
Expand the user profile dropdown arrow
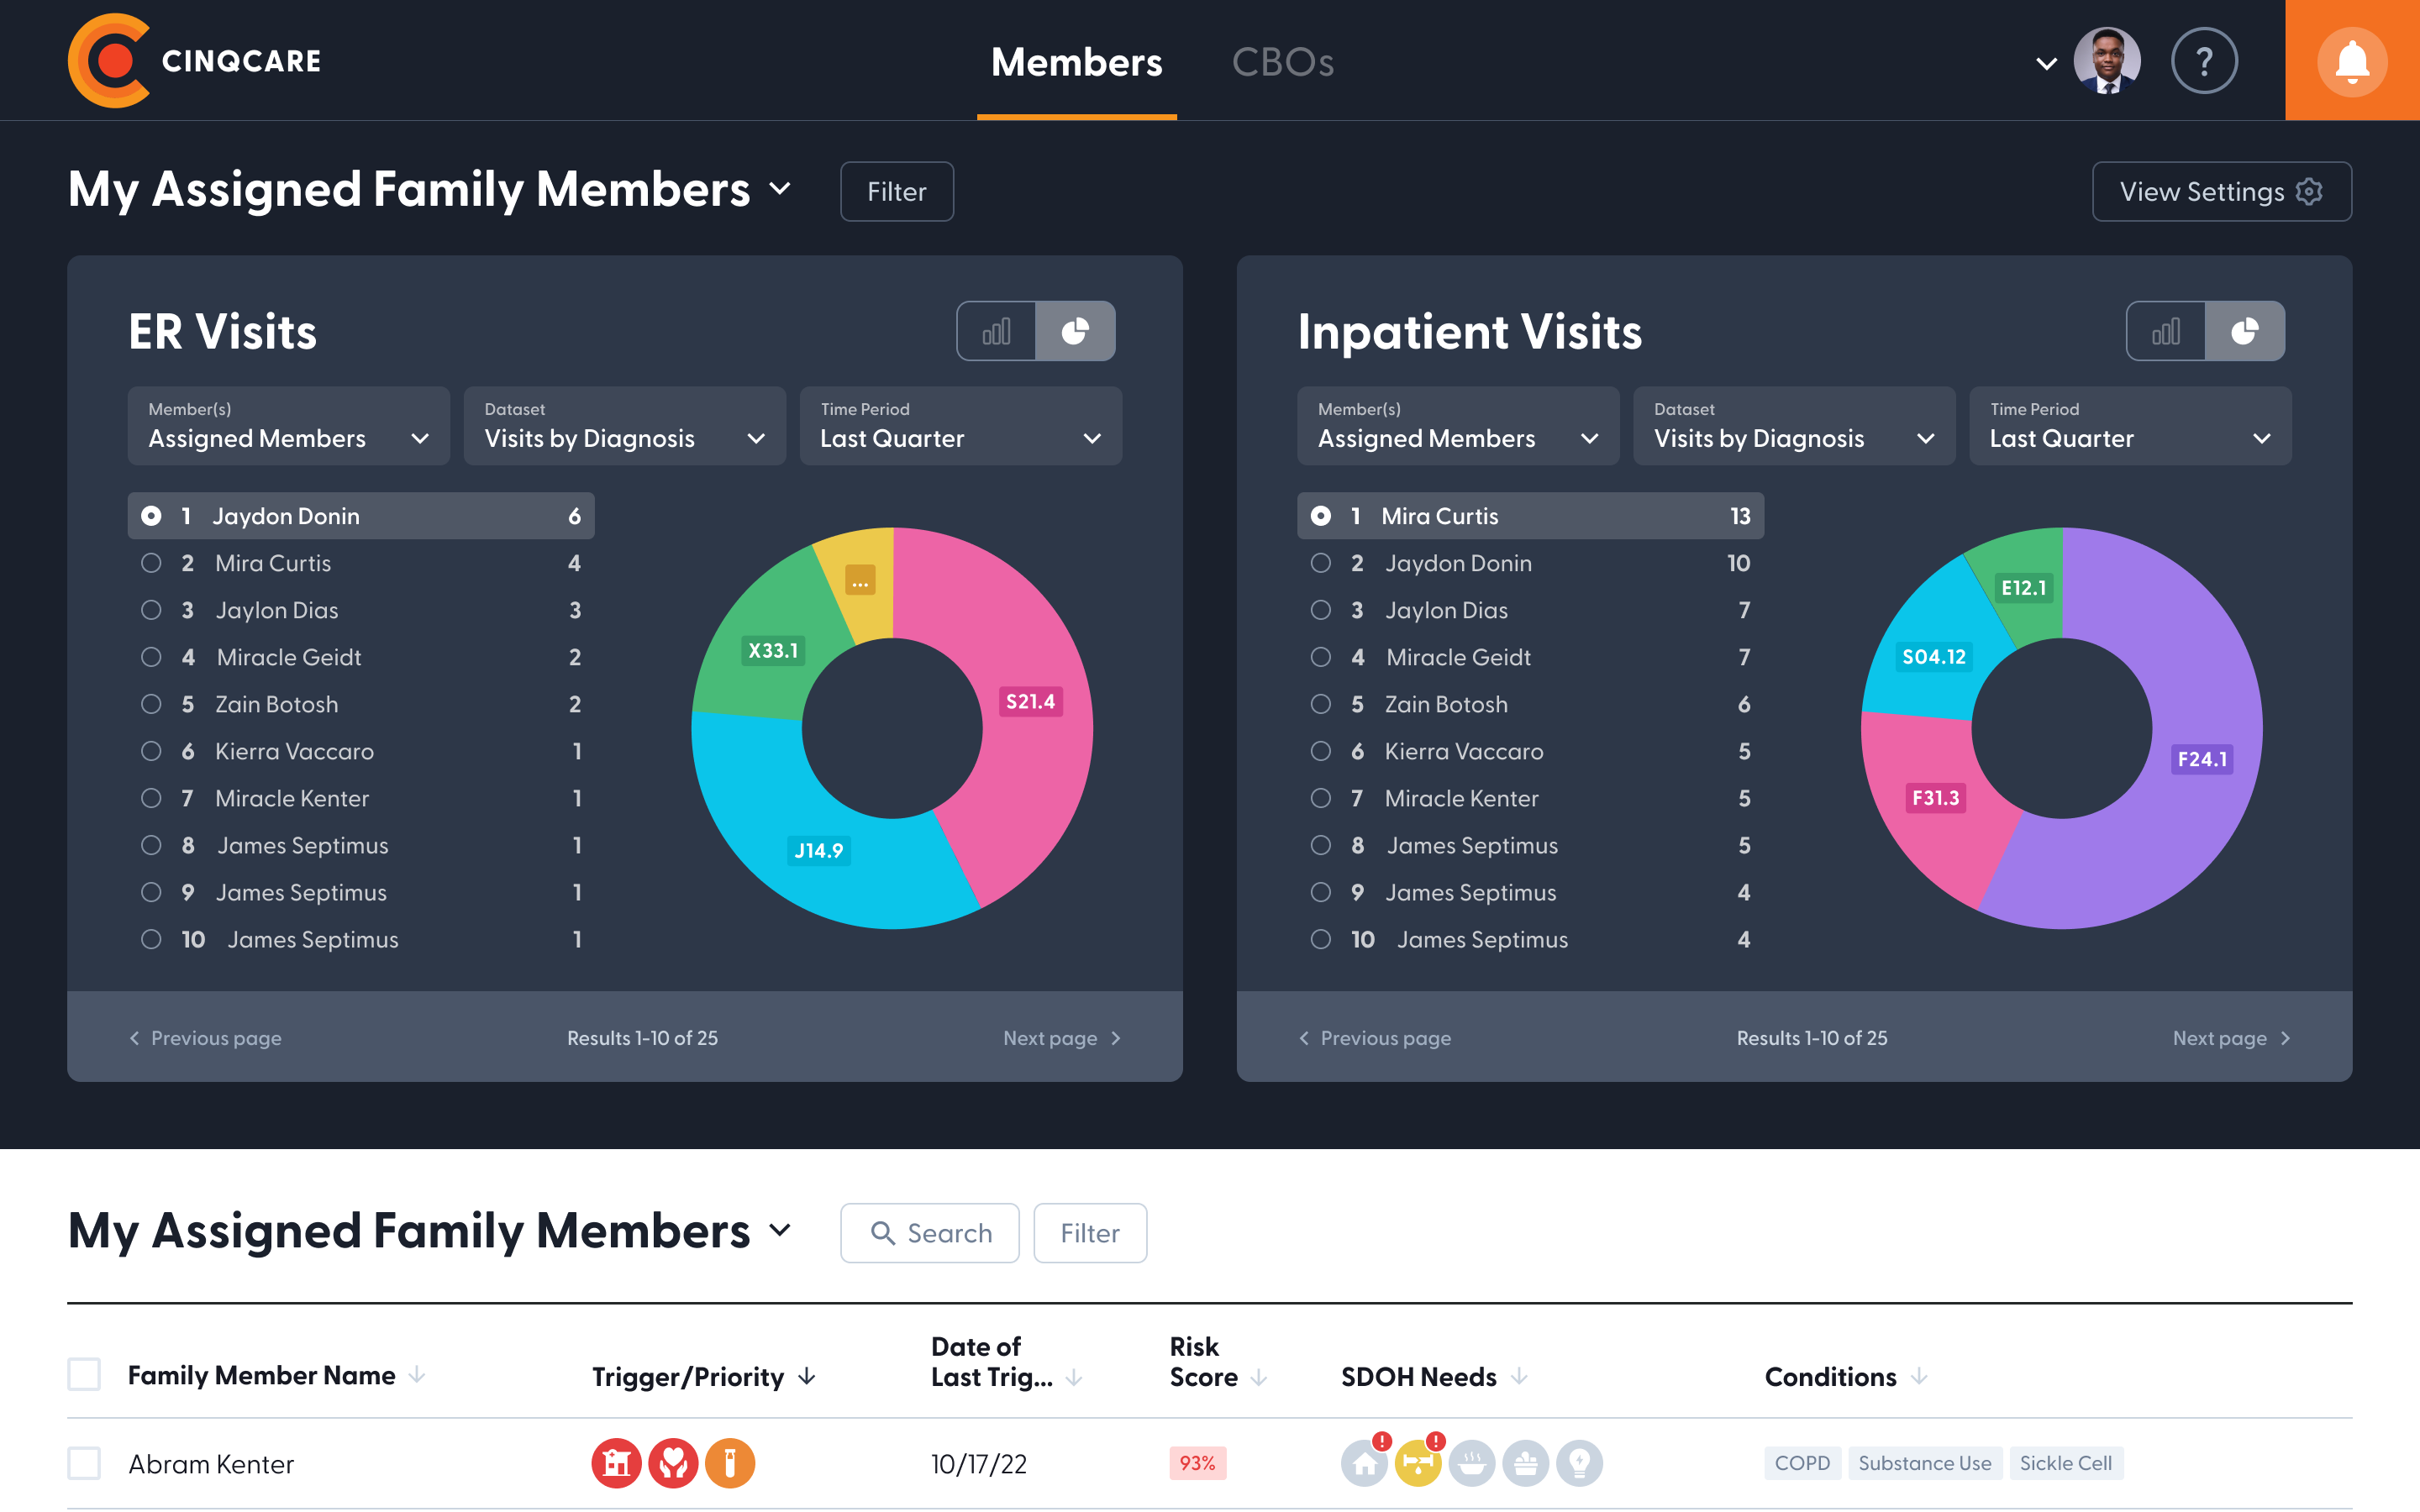[x=2046, y=64]
